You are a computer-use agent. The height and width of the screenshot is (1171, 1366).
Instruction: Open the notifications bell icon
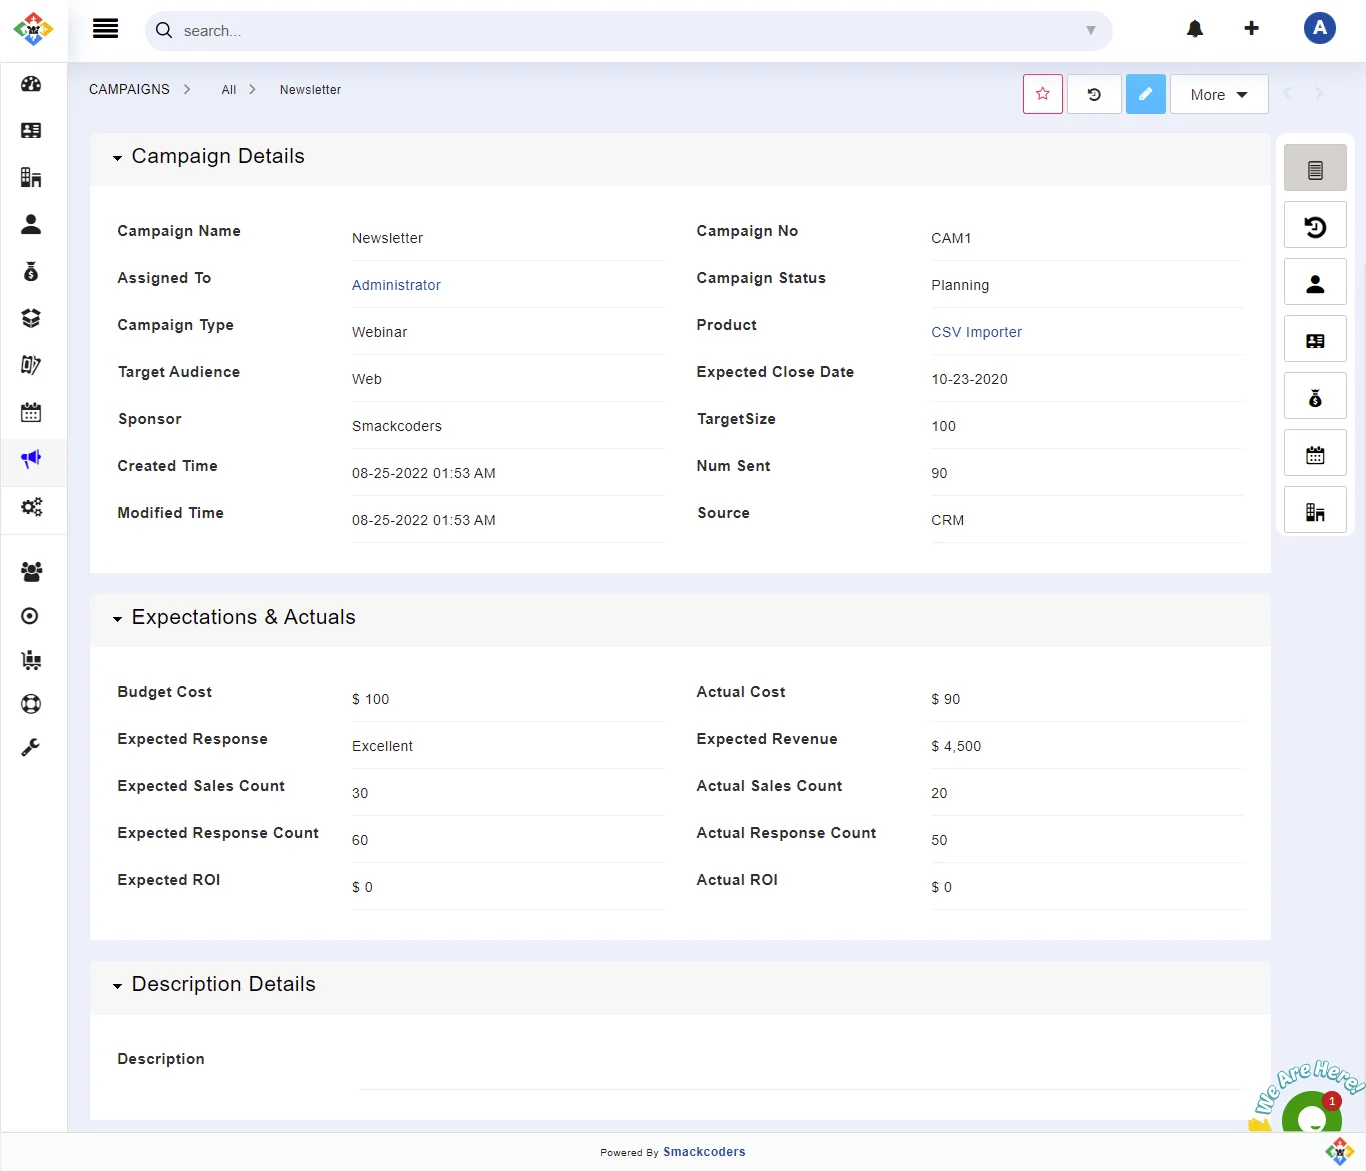(x=1194, y=29)
